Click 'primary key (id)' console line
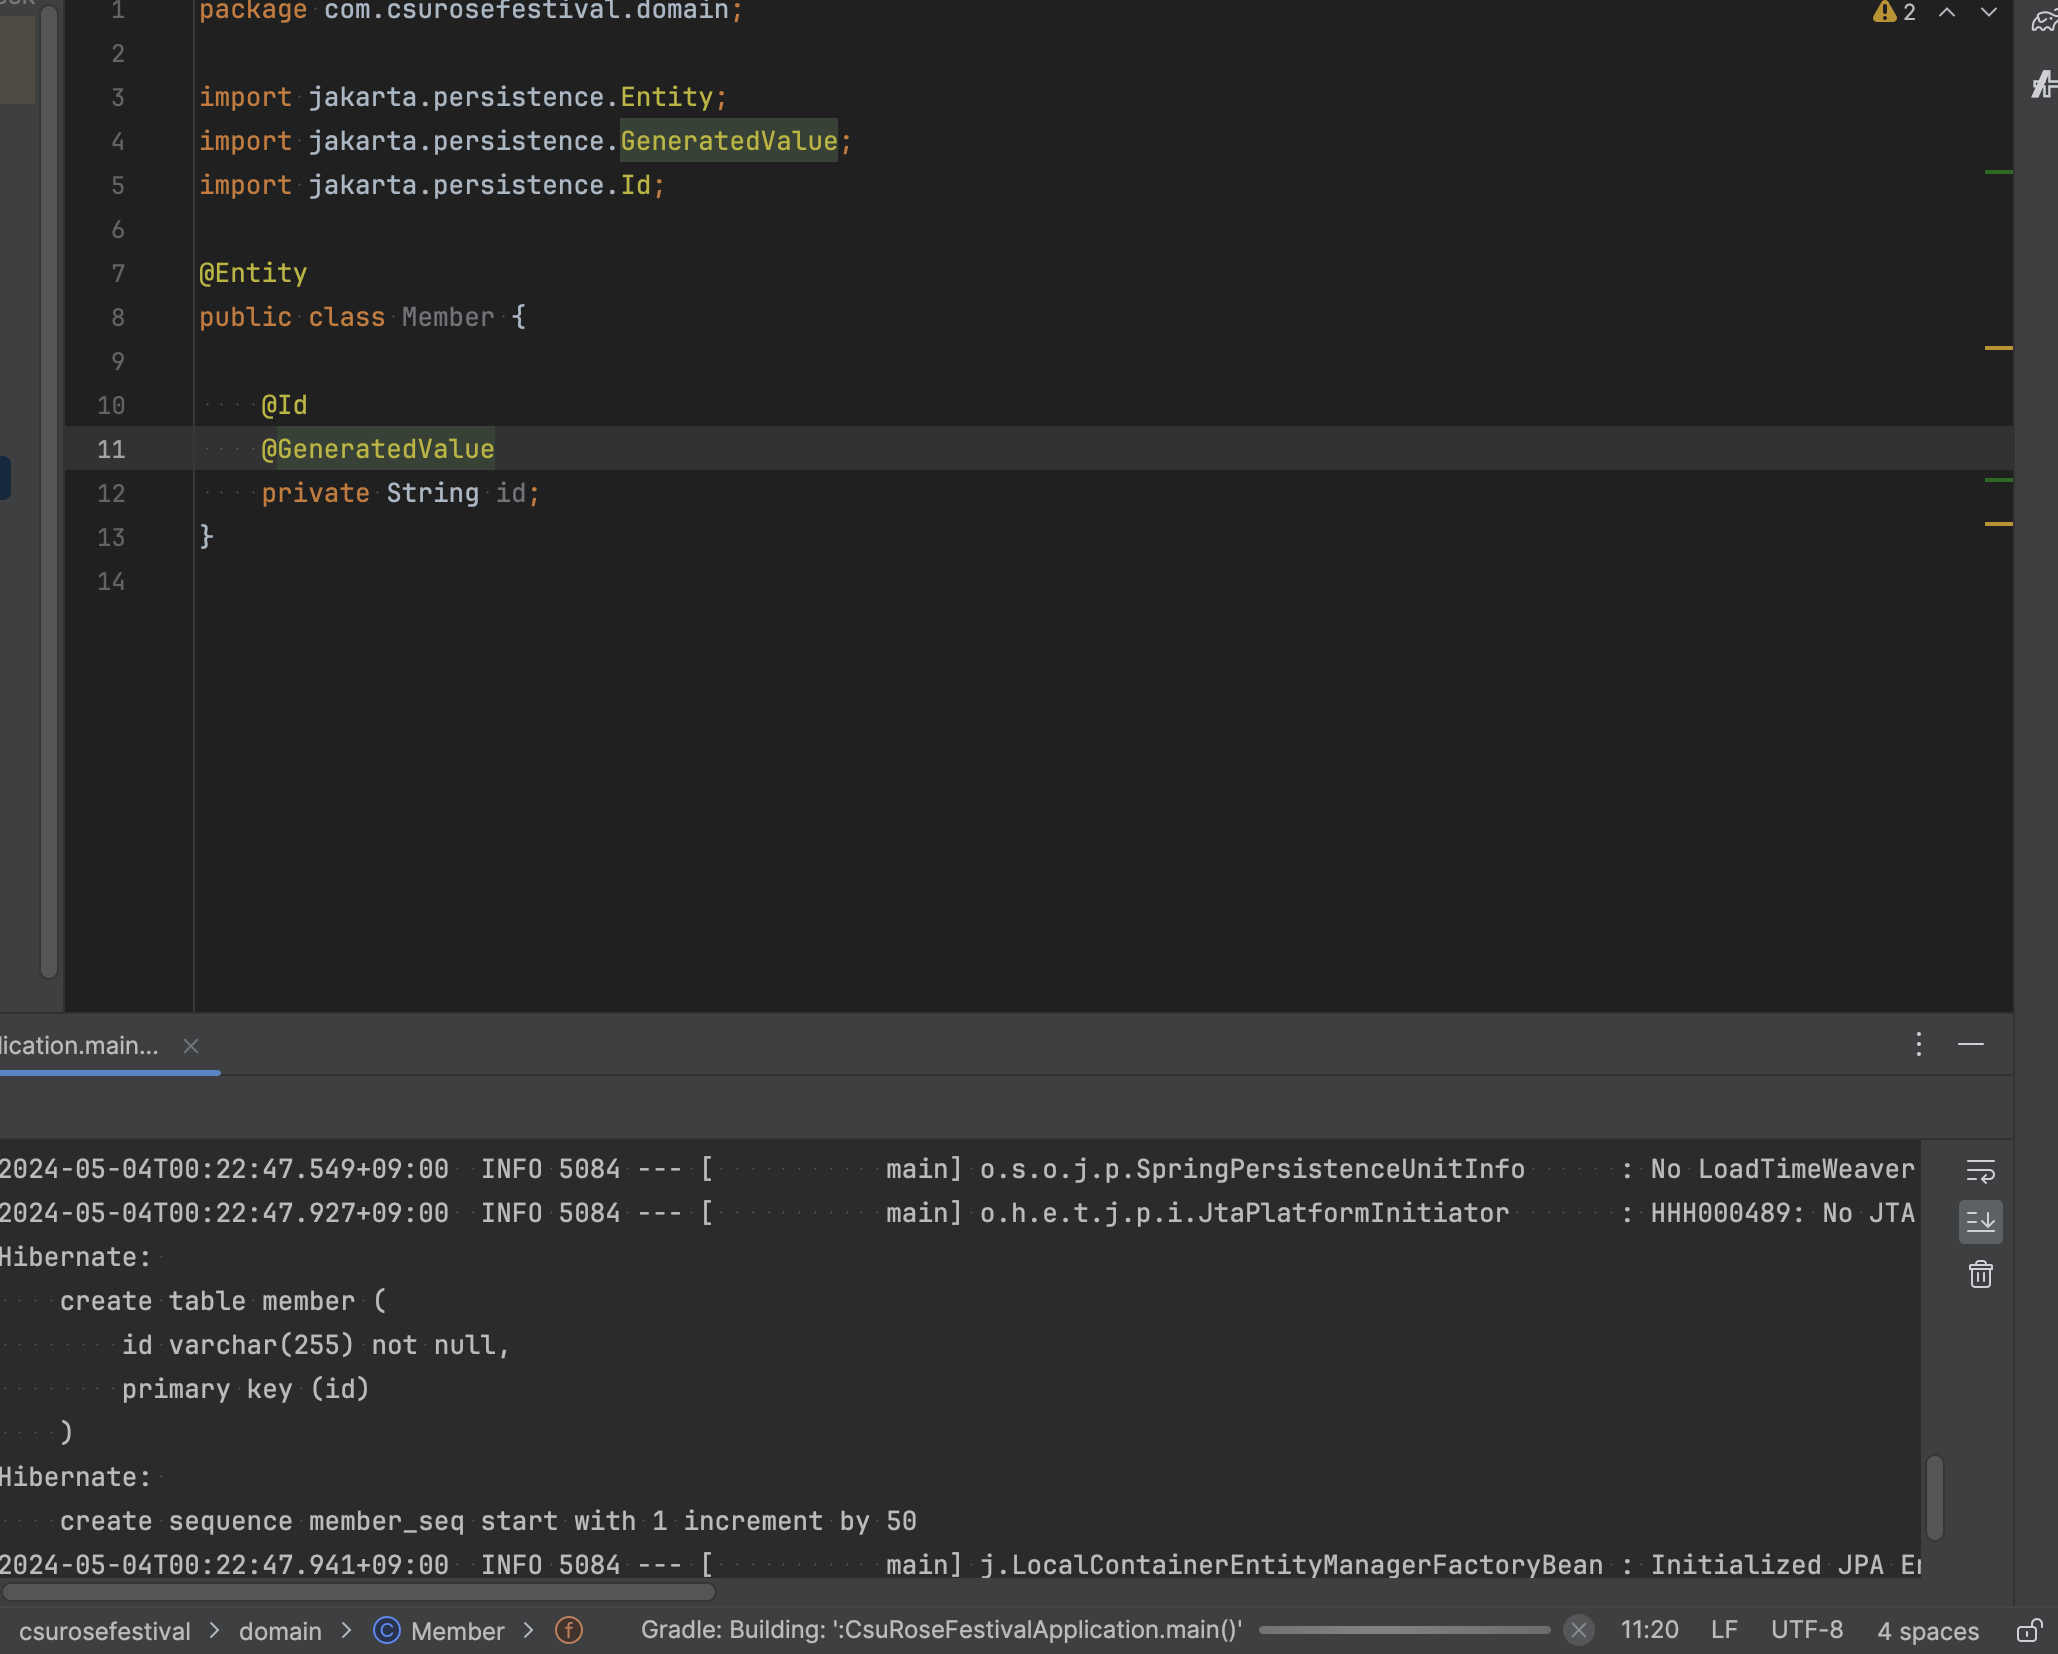The image size is (2058, 1654). coord(245,1389)
